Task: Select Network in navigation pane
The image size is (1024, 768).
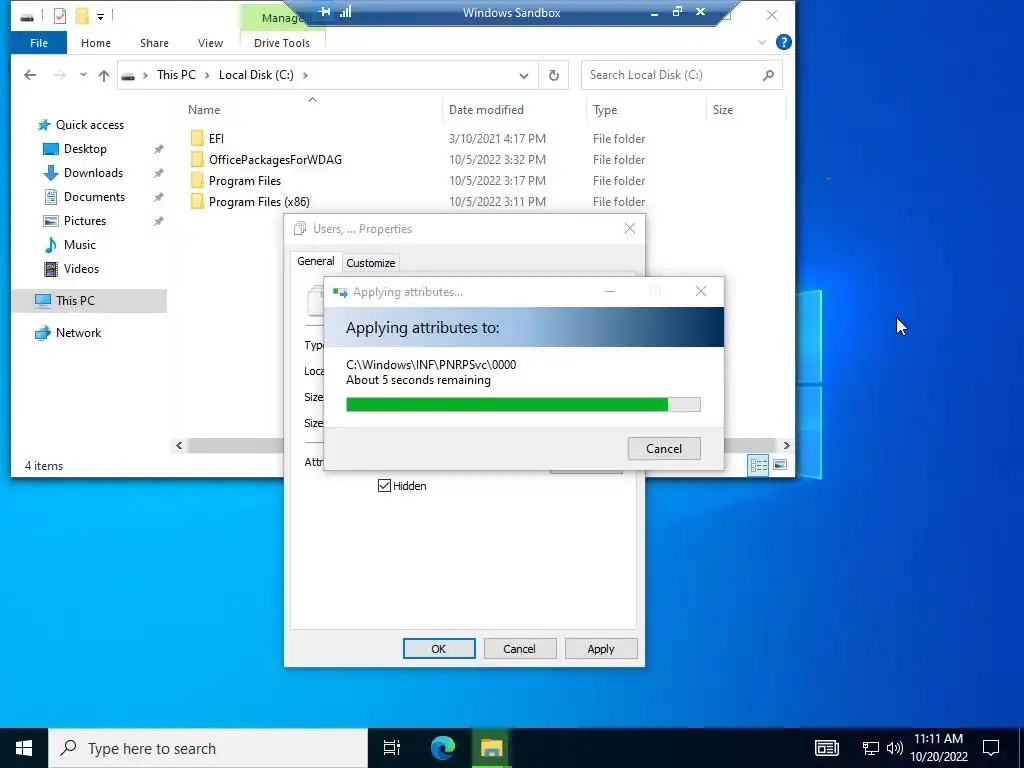Action: point(78,333)
